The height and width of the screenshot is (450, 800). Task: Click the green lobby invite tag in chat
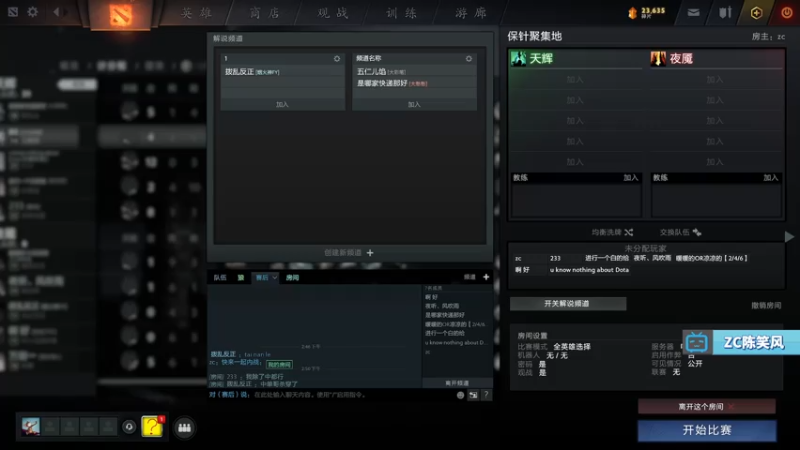pyautogui.click(x=280, y=364)
